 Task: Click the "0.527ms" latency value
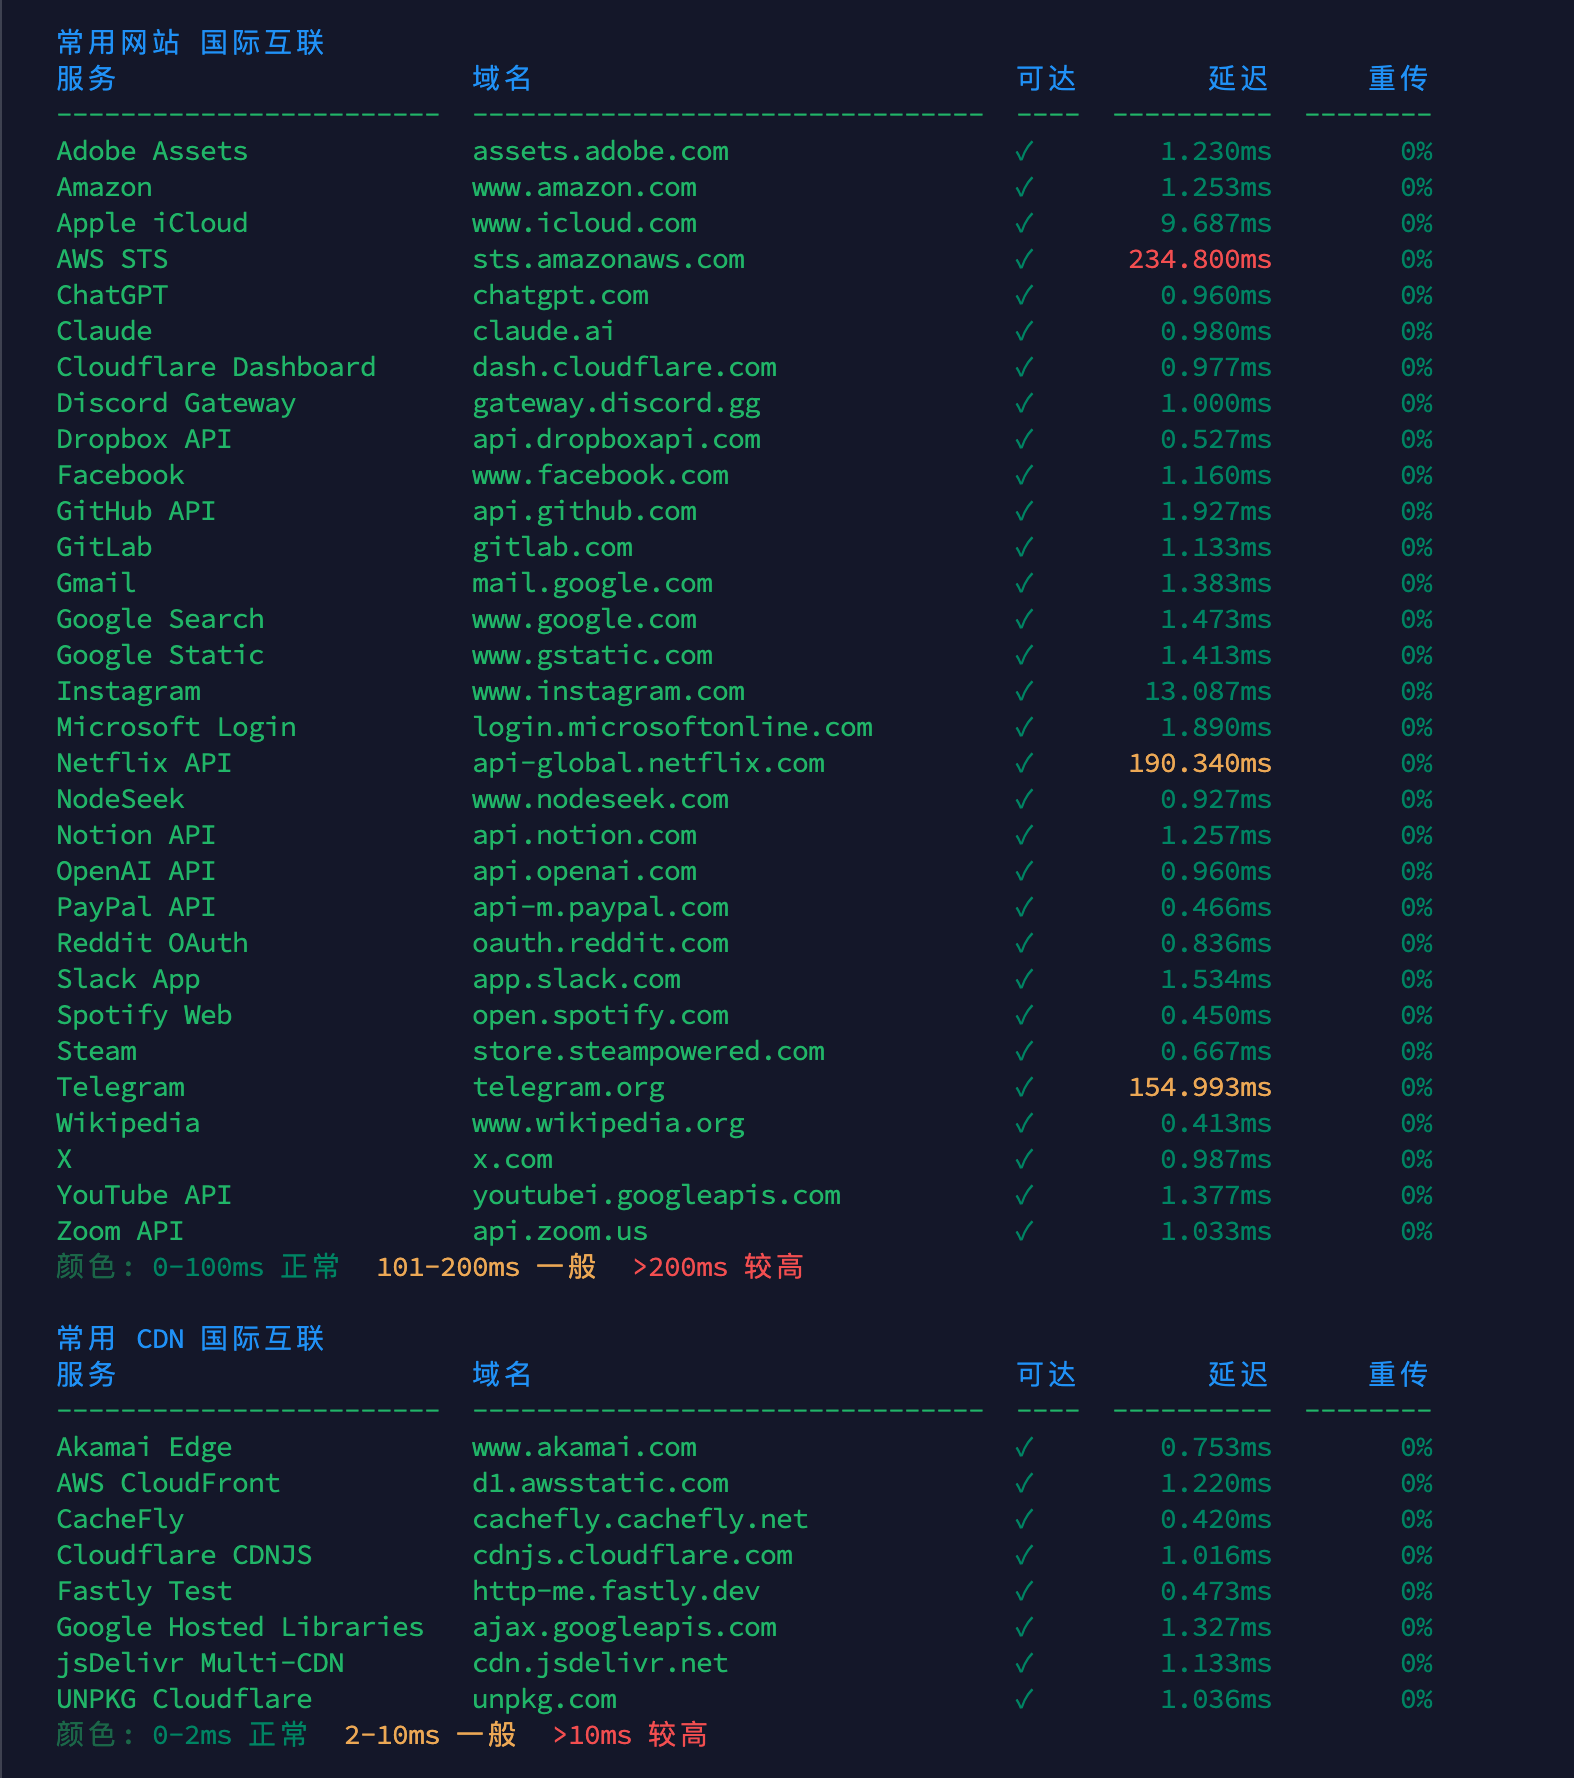pos(1216,439)
